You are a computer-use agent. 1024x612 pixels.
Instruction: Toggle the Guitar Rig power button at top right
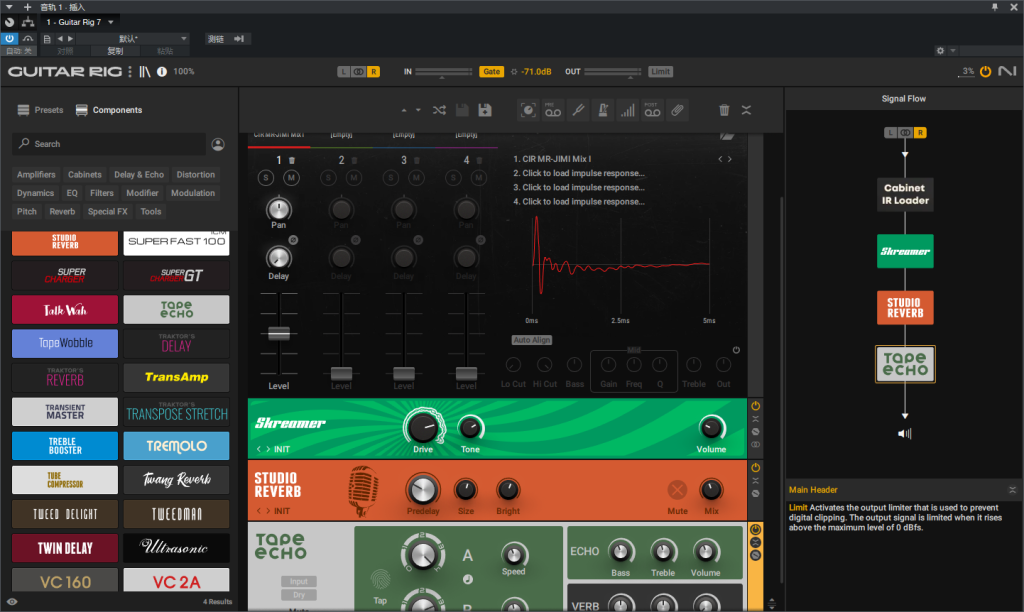[x=985, y=71]
